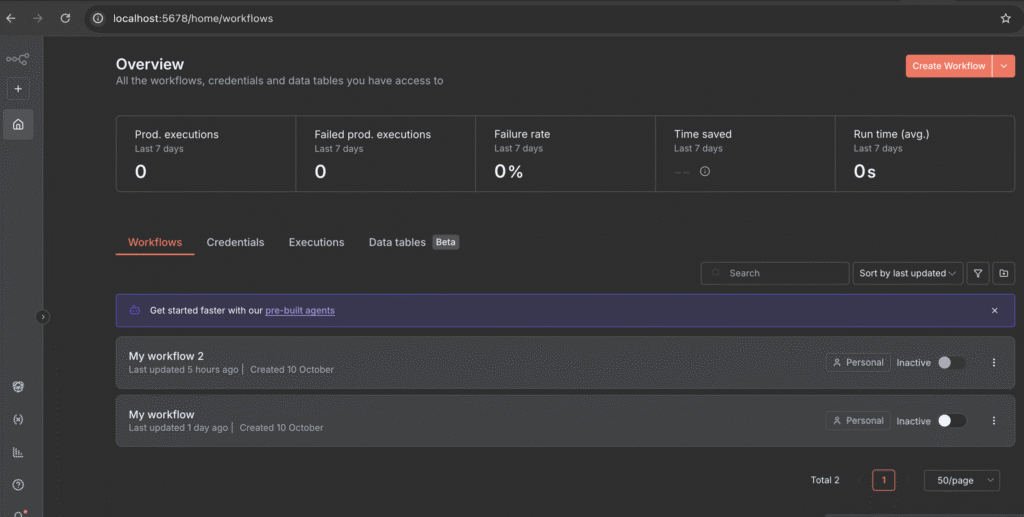The height and width of the screenshot is (517, 1024).
Task: Click the plus icon in the sidebar
Action: [x=18, y=89]
